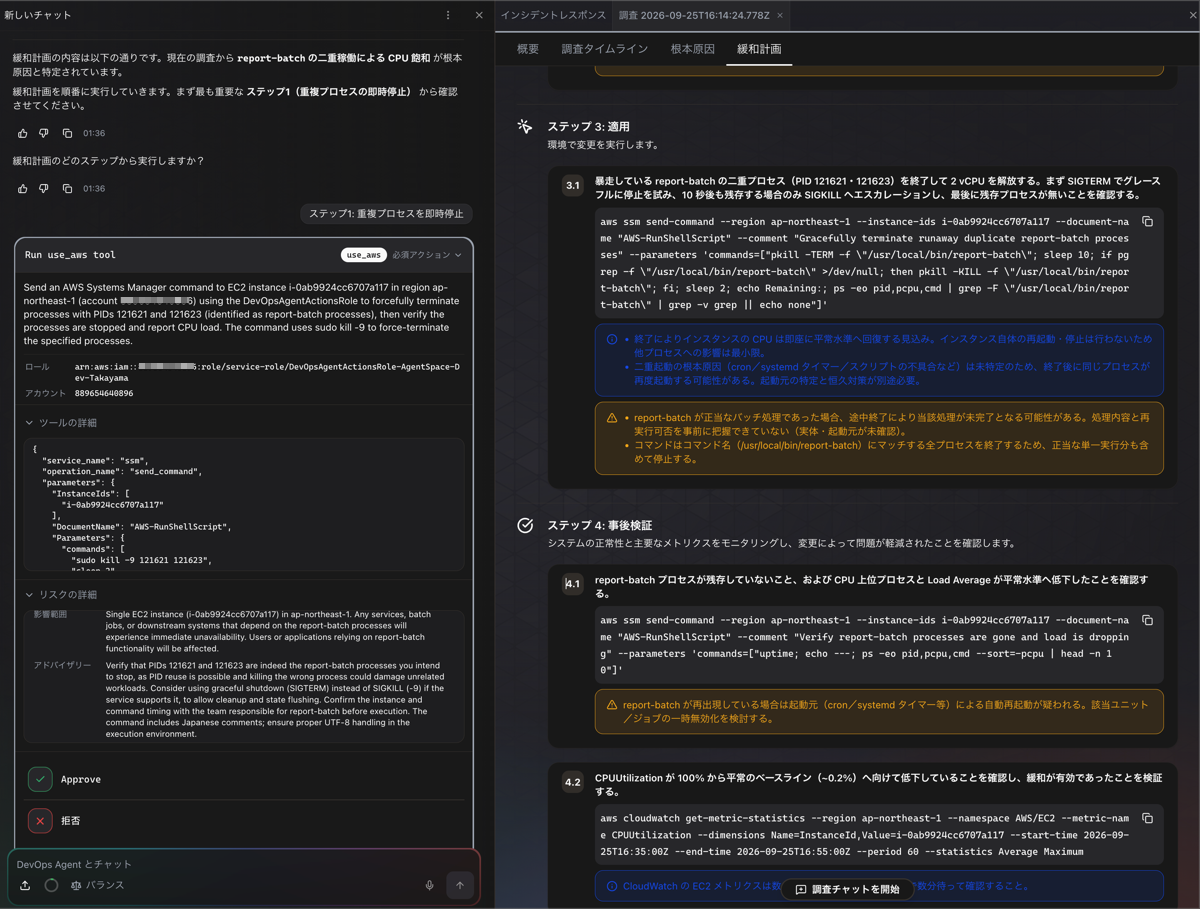Copy the step 3.1 pkill command

click(x=1148, y=222)
